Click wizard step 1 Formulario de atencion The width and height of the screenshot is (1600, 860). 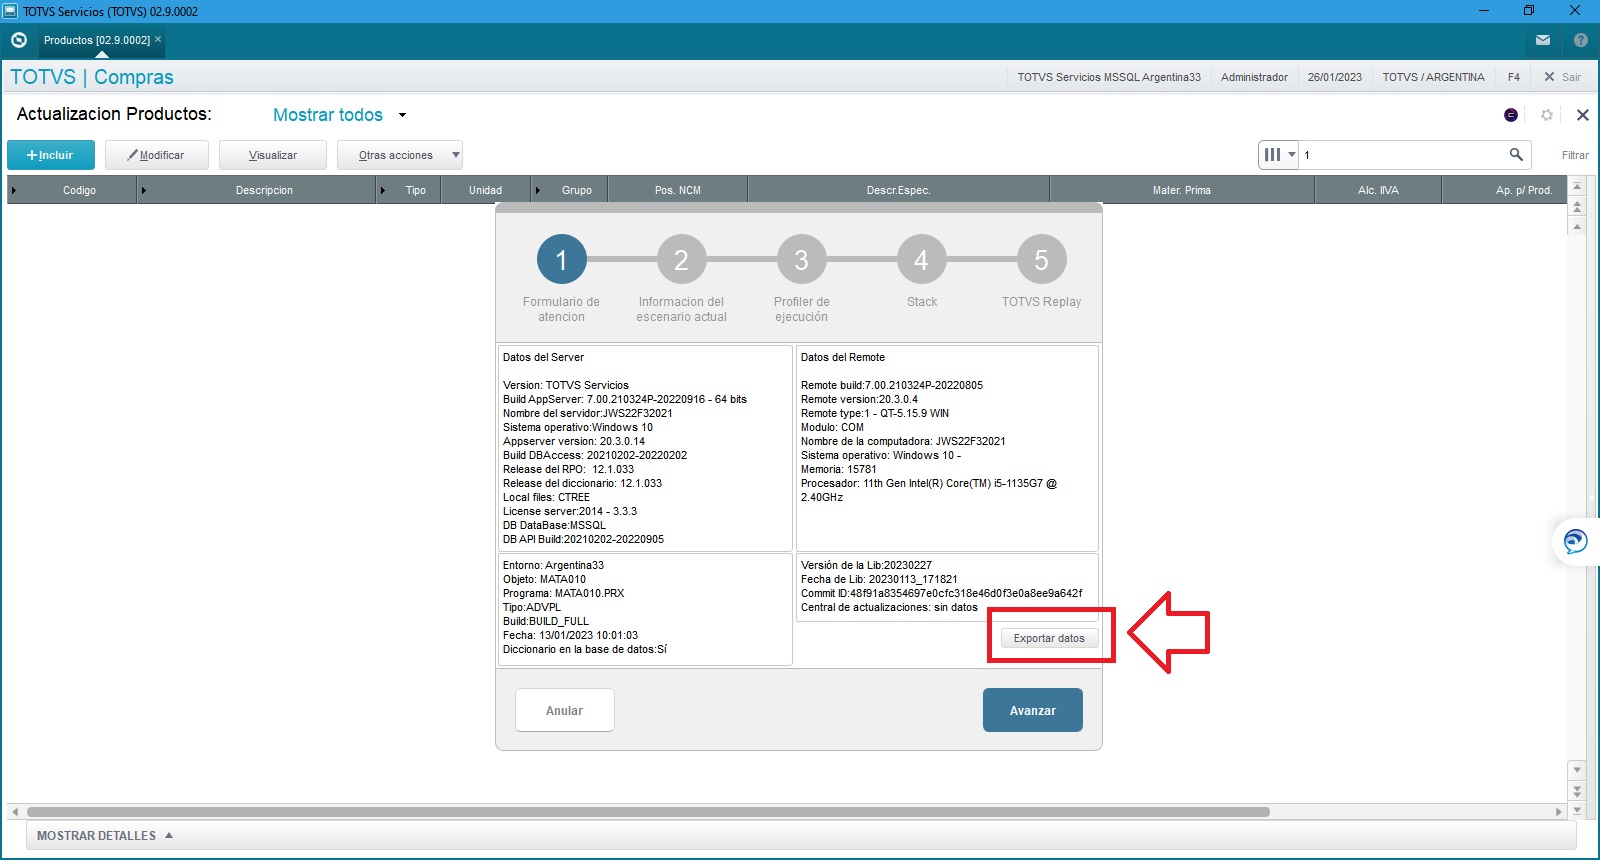click(x=561, y=260)
